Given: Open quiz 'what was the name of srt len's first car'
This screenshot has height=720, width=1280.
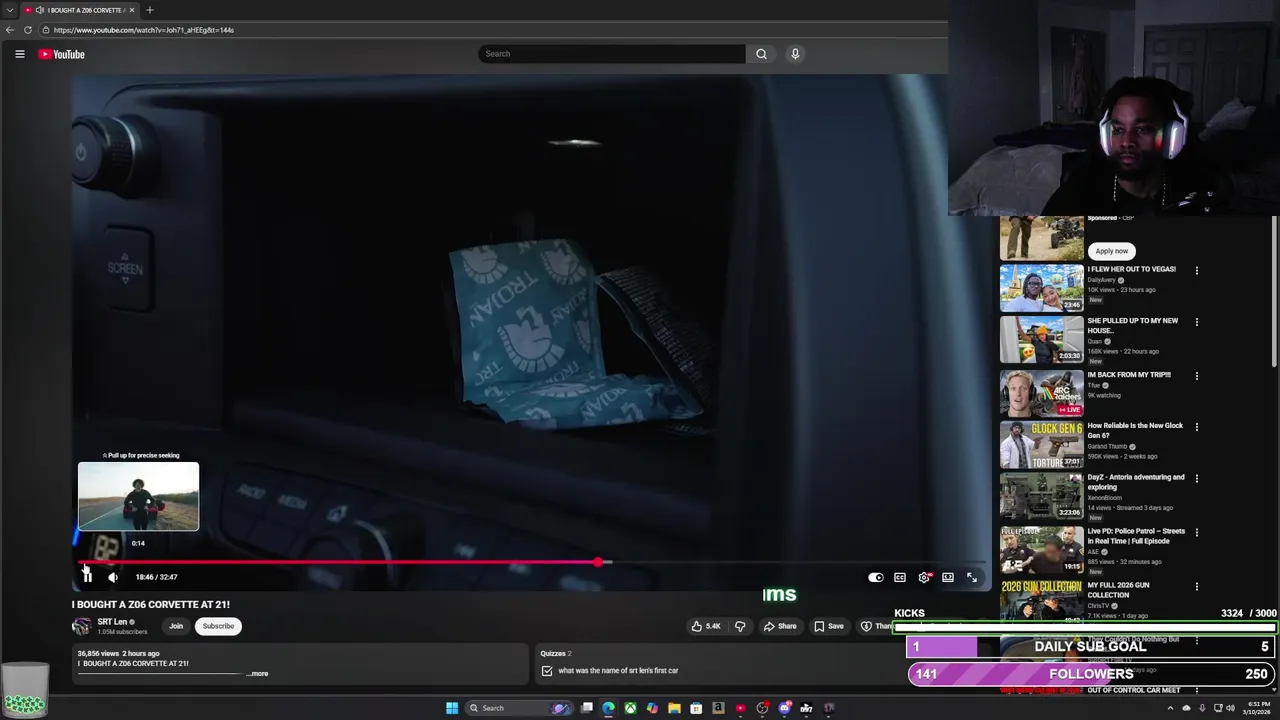Looking at the screenshot, I should 618,671.
